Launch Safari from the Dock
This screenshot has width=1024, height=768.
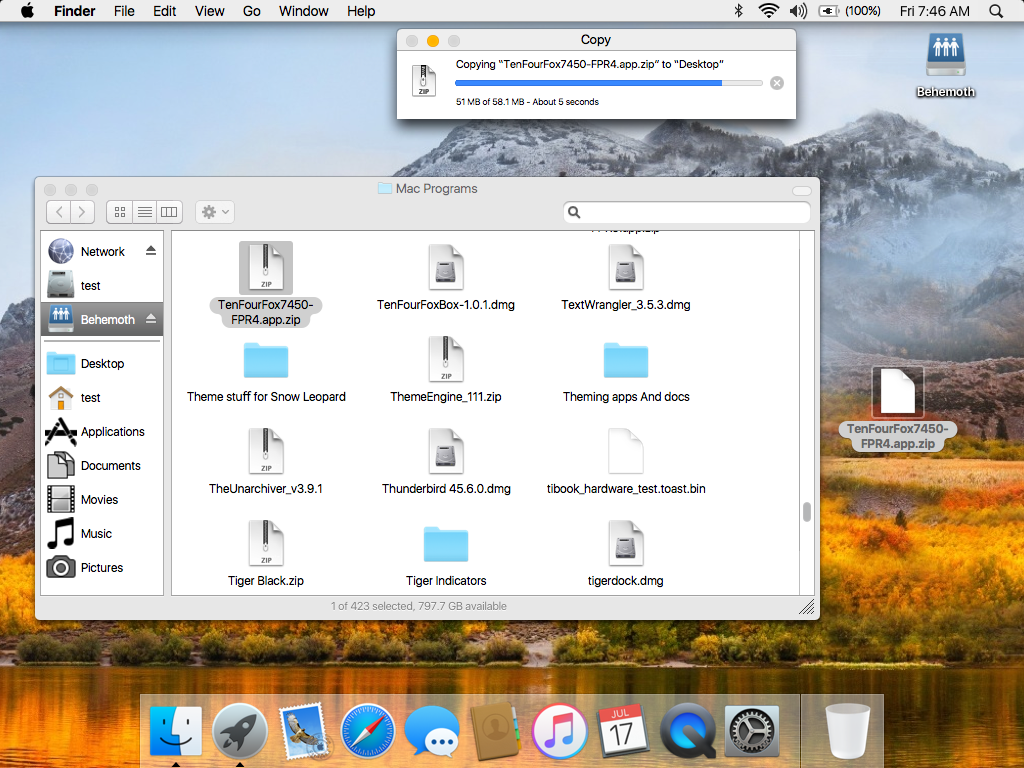coord(368,731)
